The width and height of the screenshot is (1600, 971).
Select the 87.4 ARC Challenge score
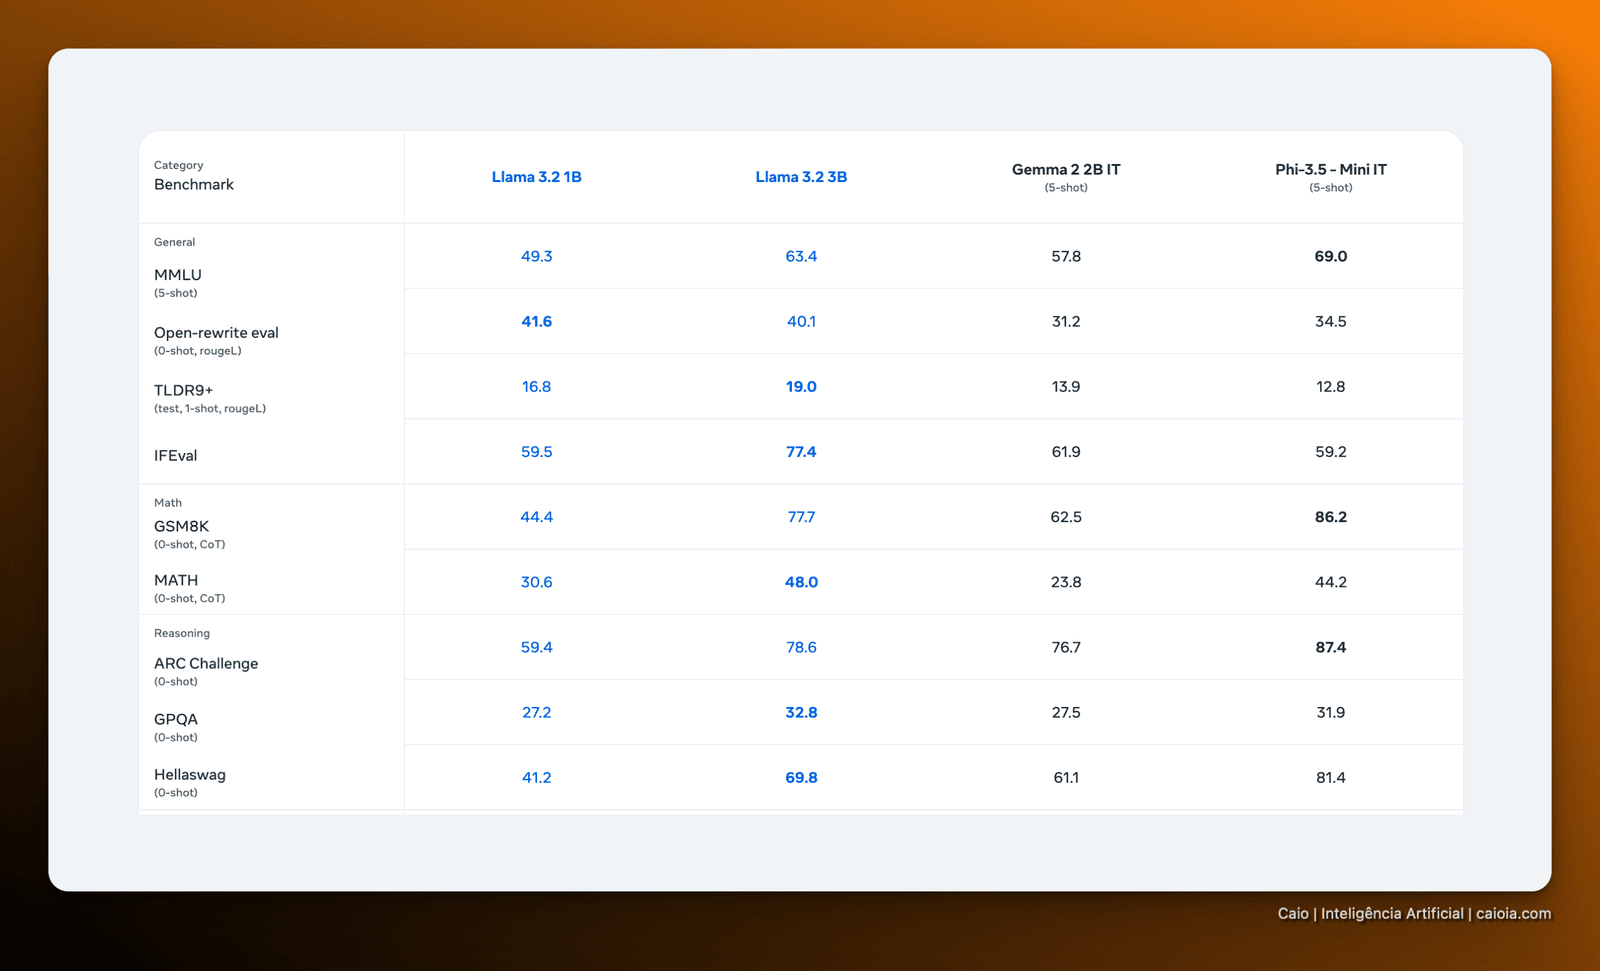1330,647
